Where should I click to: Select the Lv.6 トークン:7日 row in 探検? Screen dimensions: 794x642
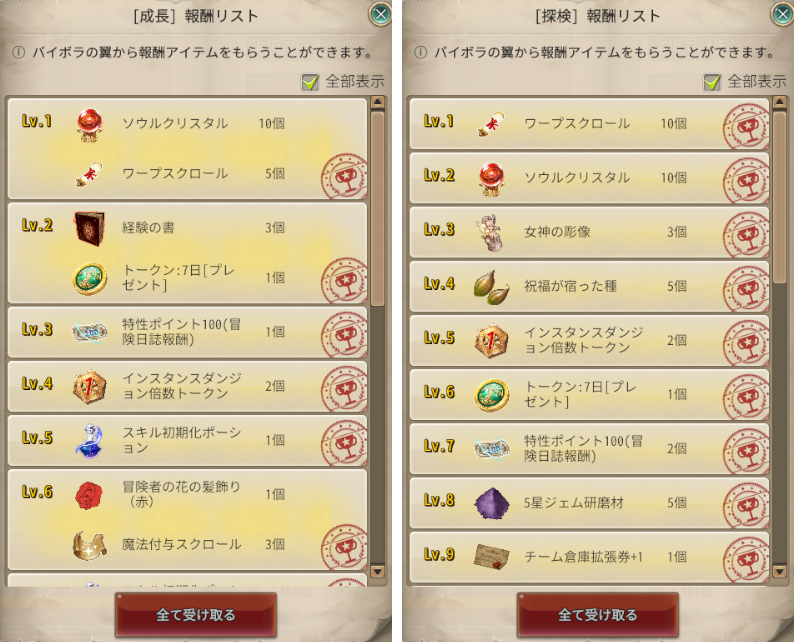click(x=589, y=394)
